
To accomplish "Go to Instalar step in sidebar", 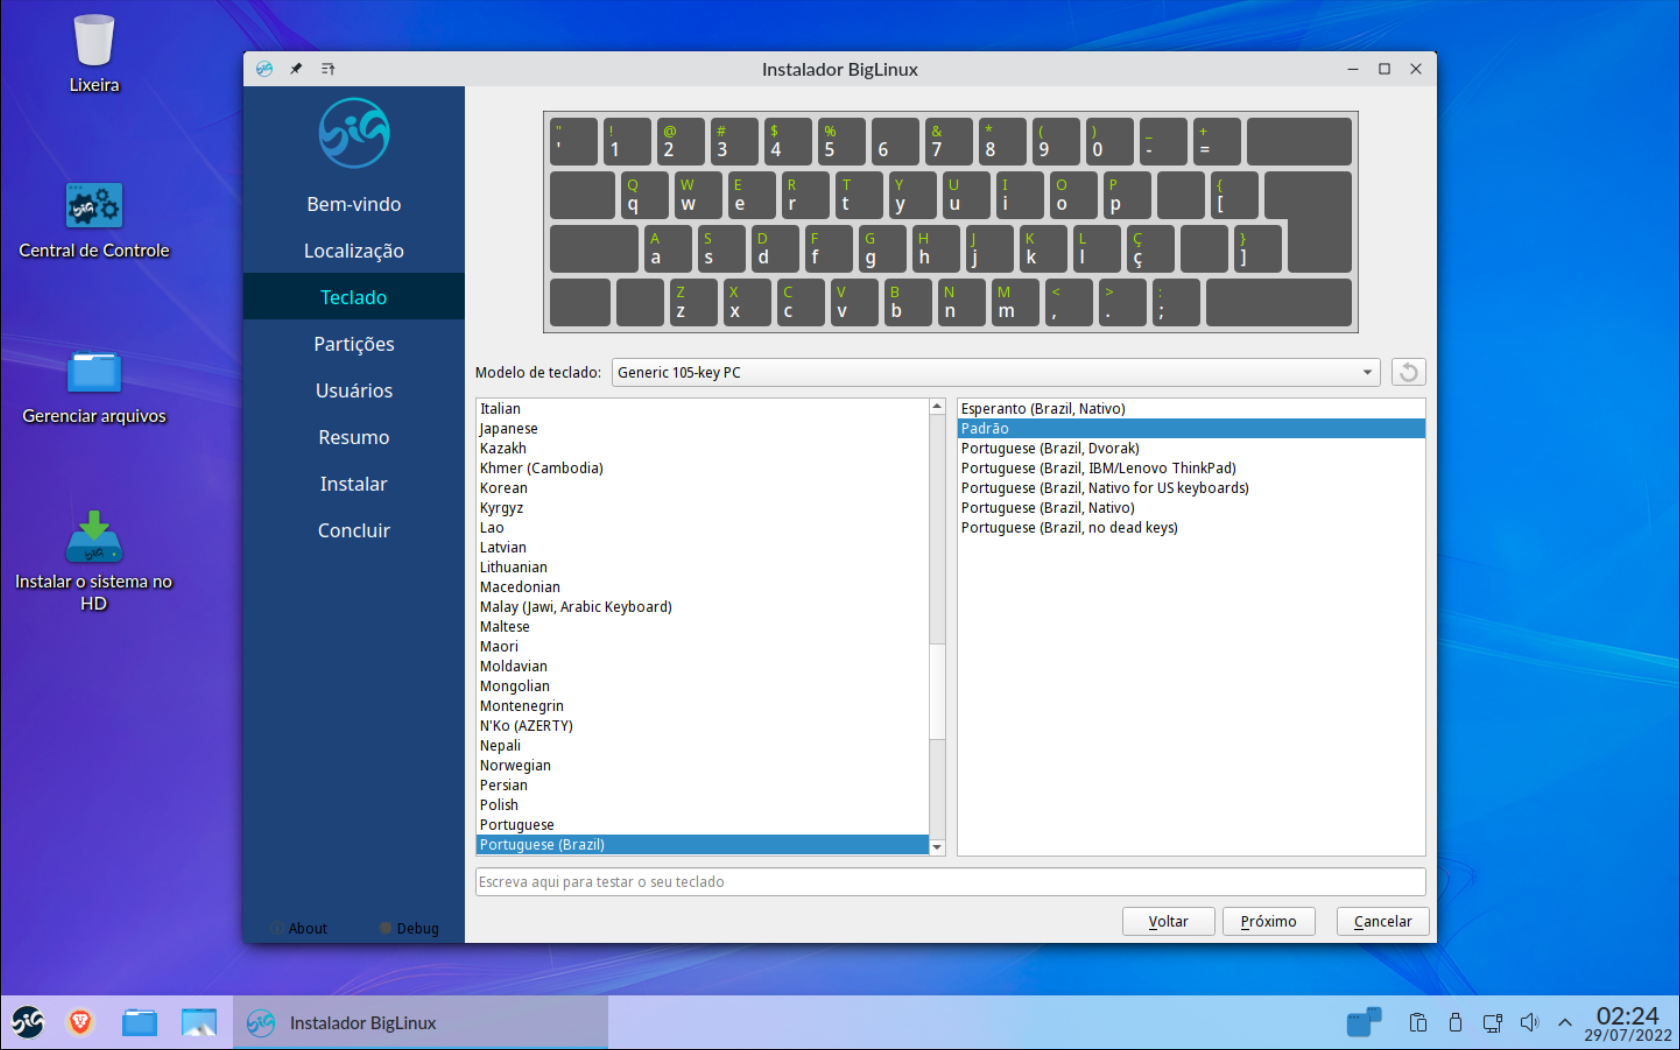I will (x=354, y=484).
